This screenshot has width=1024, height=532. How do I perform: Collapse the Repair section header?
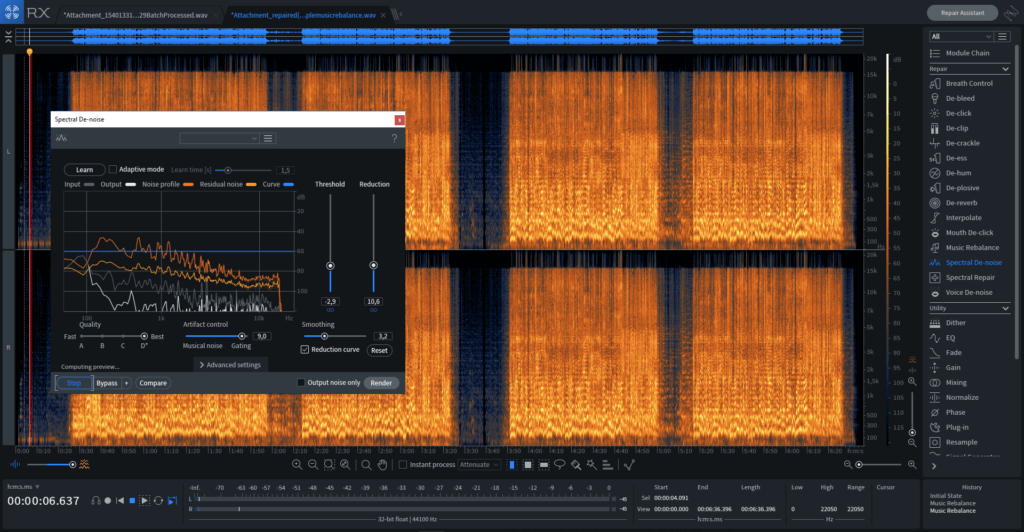point(969,69)
